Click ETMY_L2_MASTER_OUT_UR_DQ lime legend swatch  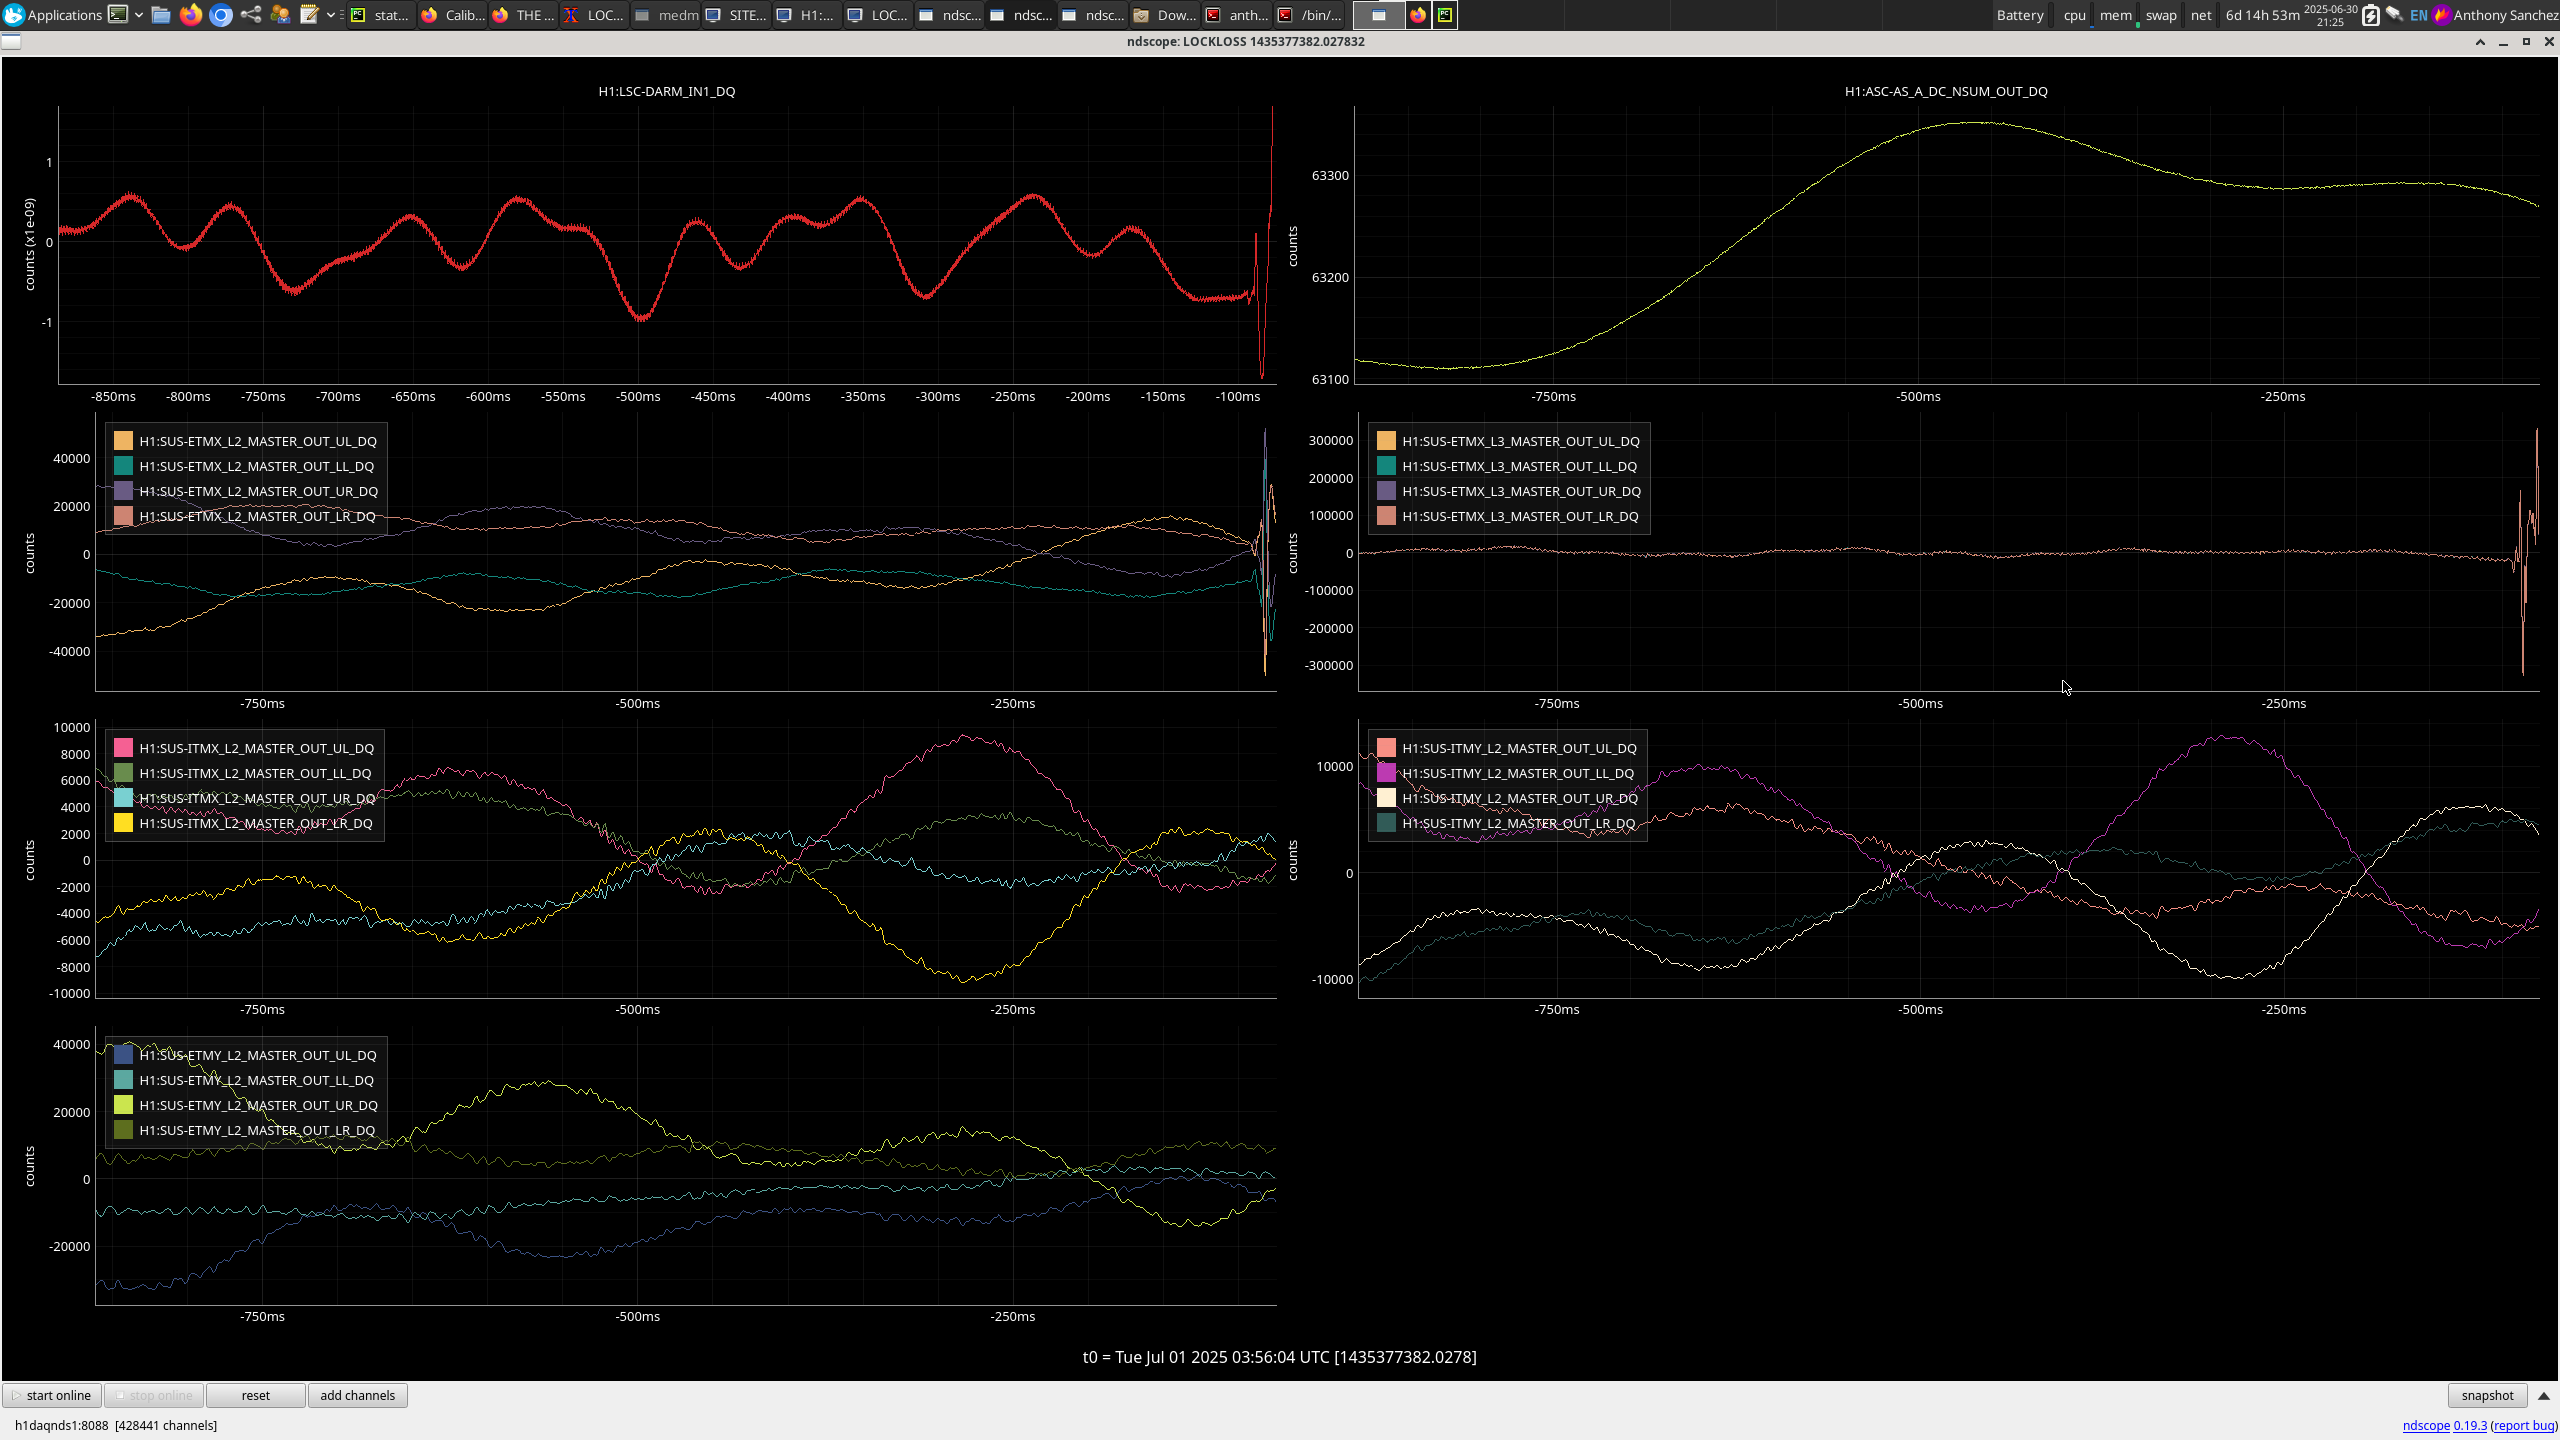(x=123, y=1105)
